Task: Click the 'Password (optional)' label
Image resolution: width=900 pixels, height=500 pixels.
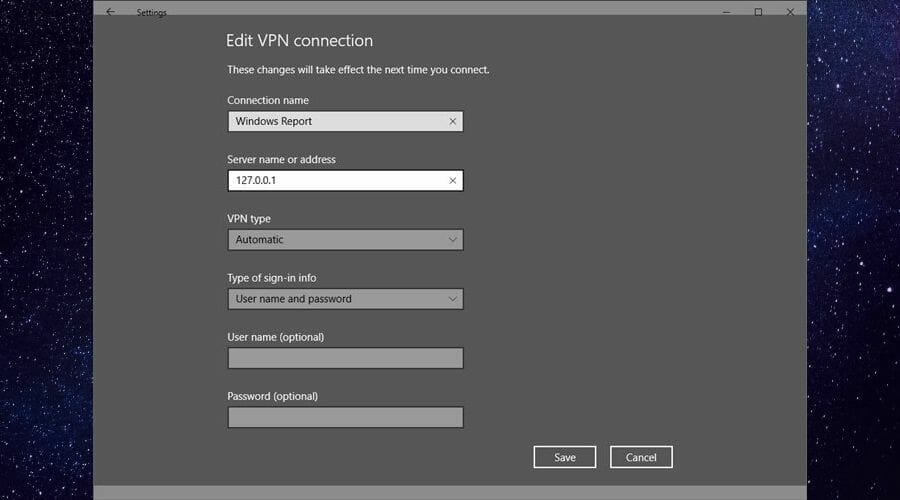Action: click(x=272, y=396)
